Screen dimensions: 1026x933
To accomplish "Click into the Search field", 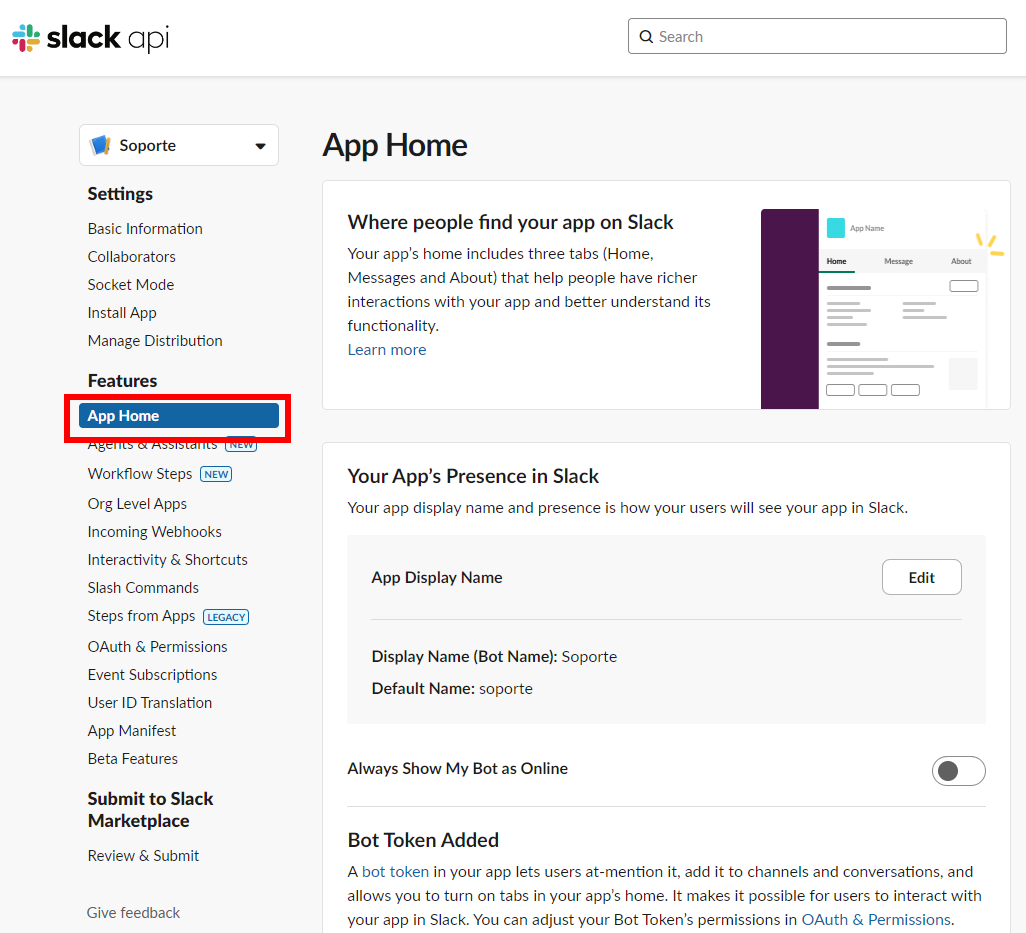I will pyautogui.click(x=825, y=37).
